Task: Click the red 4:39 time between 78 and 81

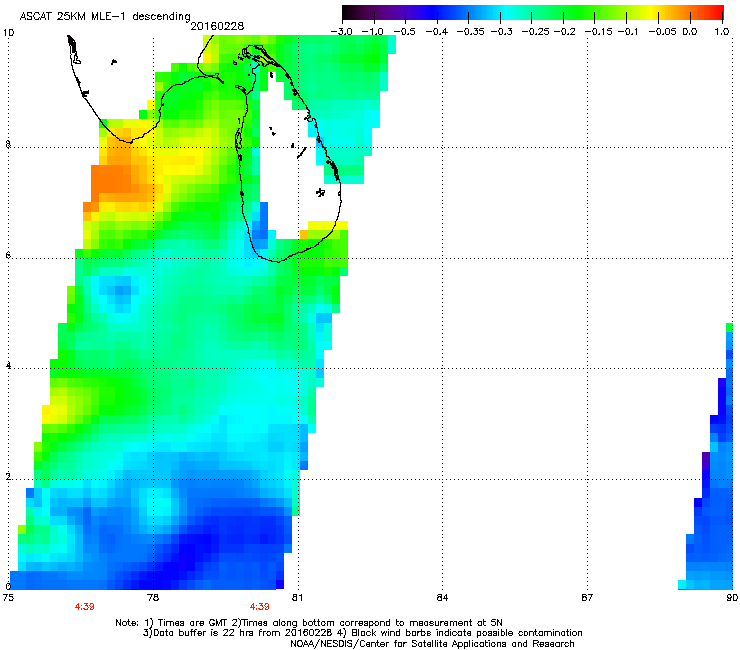Action: [x=260, y=607]
